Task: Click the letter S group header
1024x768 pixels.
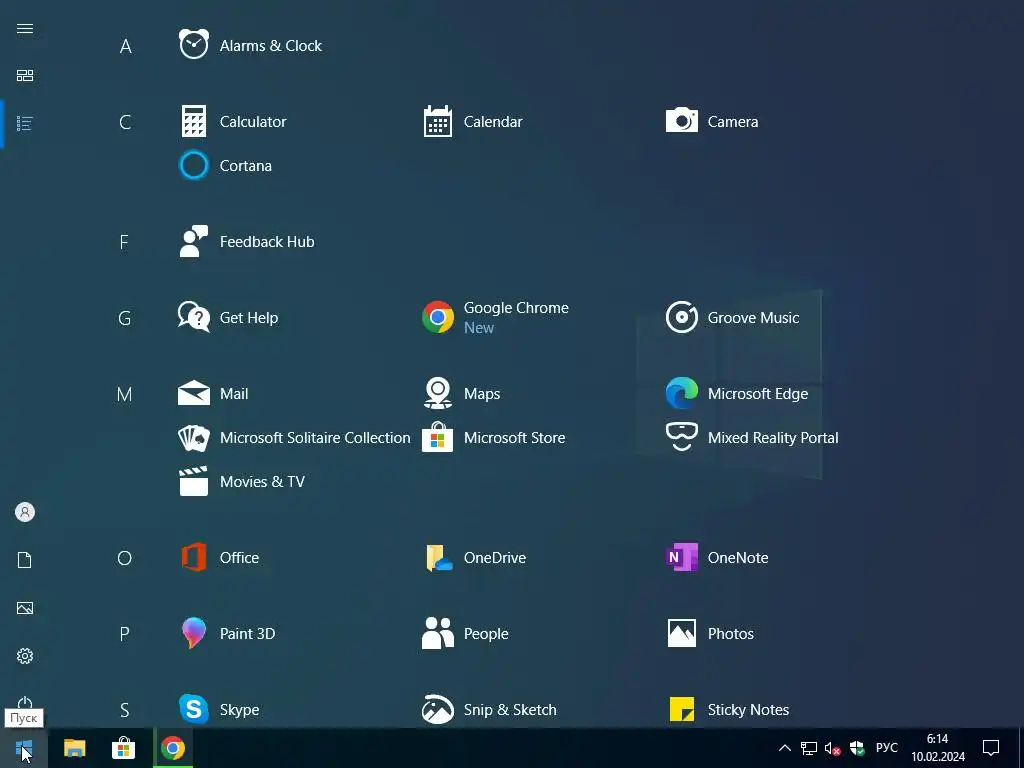Action: pos(124,710)
